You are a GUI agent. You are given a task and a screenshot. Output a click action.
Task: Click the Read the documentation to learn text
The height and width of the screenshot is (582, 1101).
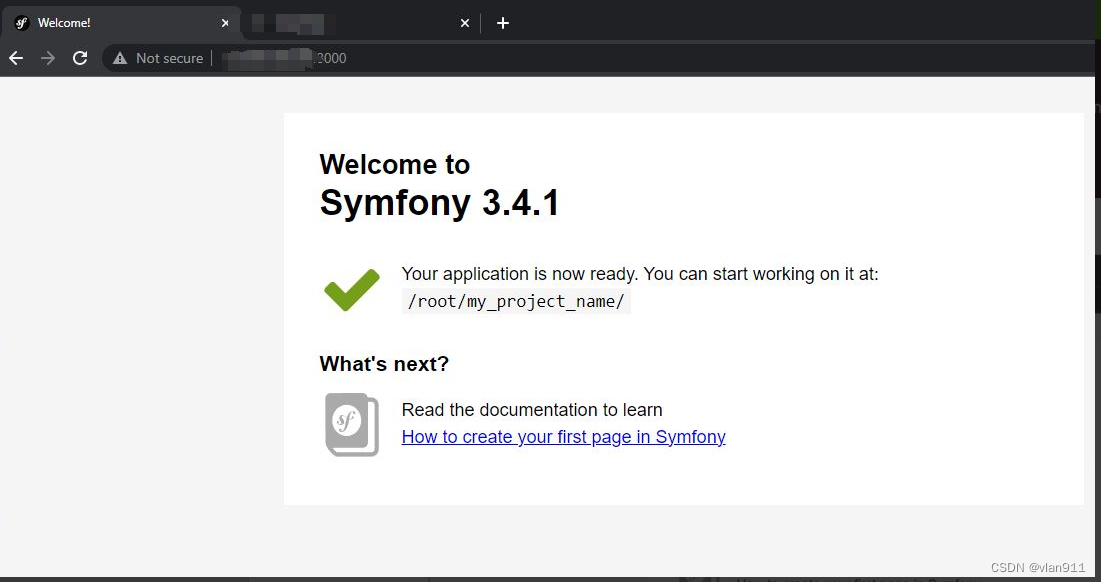(532, 410)
